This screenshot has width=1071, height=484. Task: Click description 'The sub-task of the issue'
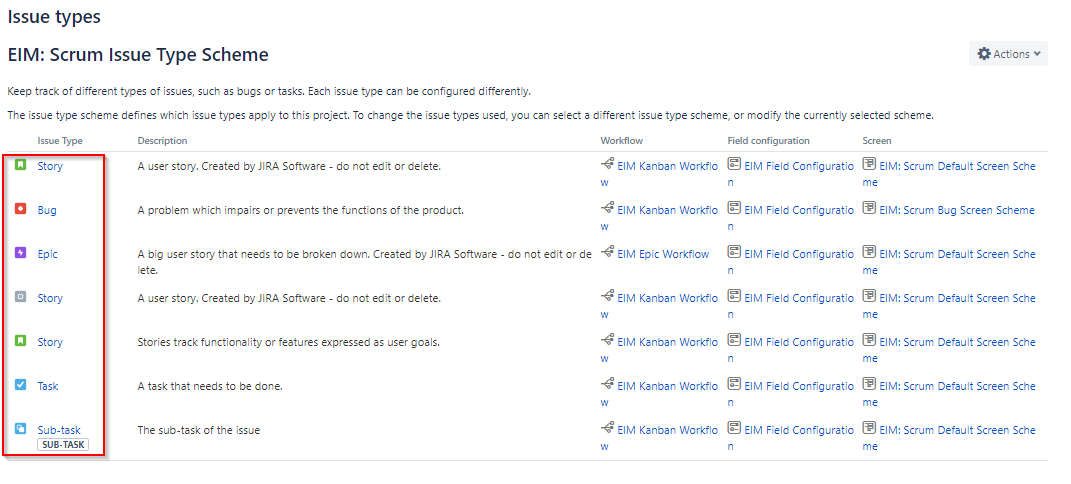click(199, 430)
